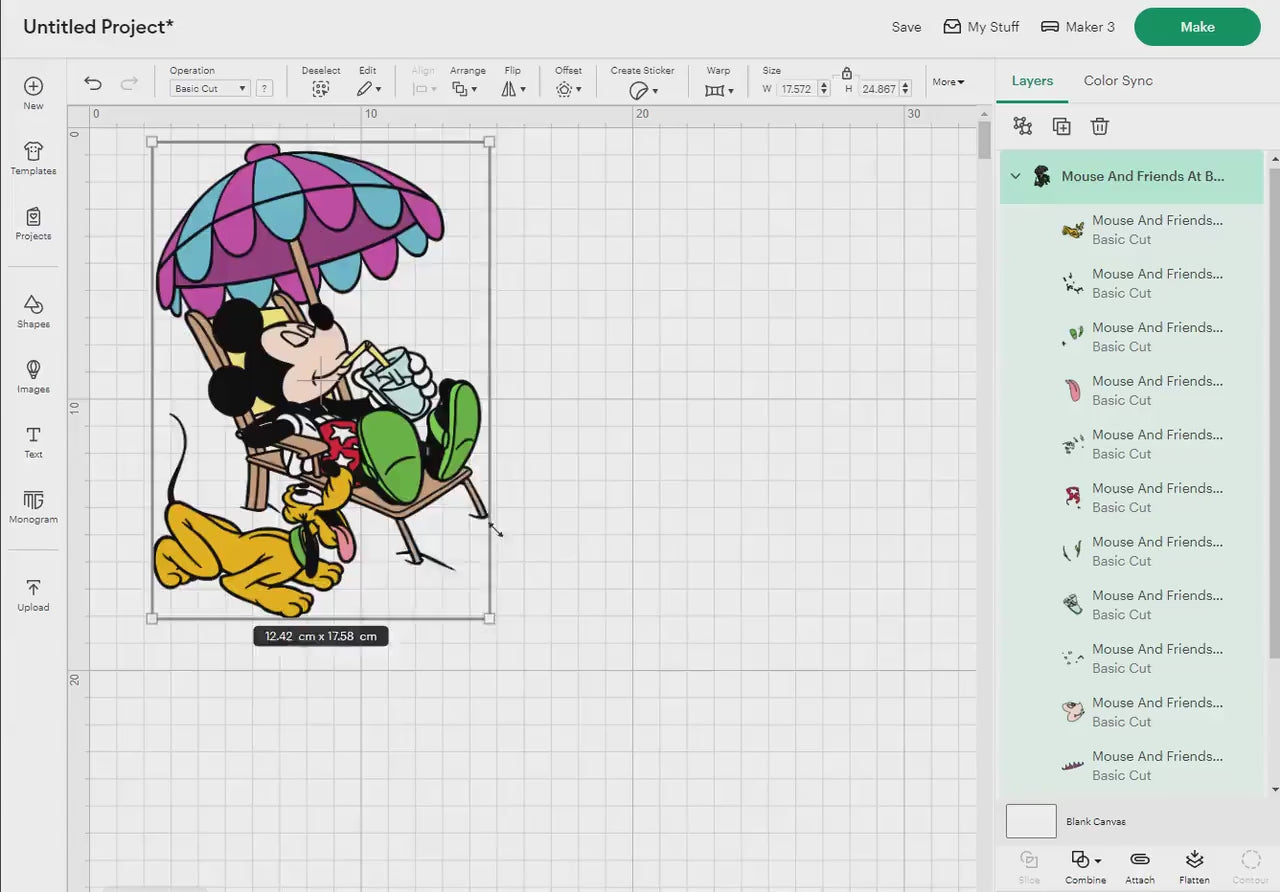Click the New project icon
Image resolution: width=1280 pixels, height=892 pixels.
[33, 92]
